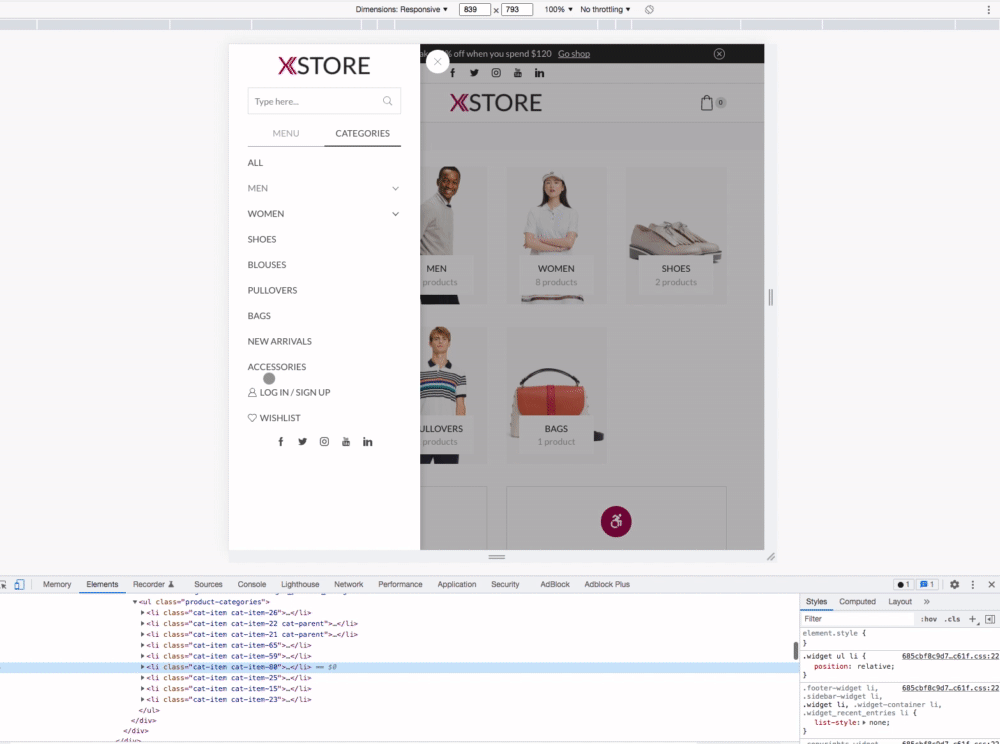This screenshot has height=744, width=1000.
Task: Click the viewport width field 839
Action: coord(474,10)
